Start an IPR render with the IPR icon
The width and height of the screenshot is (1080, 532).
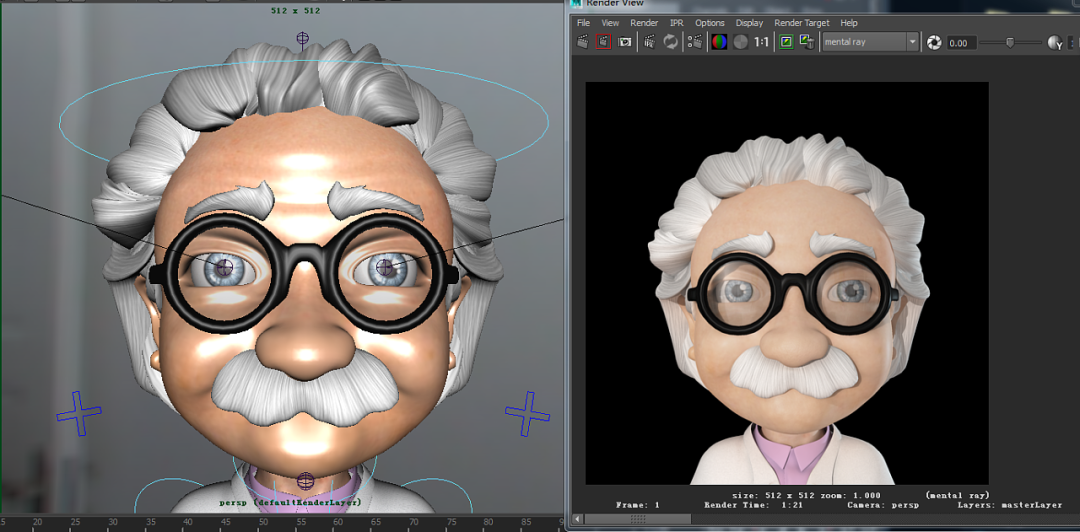pos(650,42)
